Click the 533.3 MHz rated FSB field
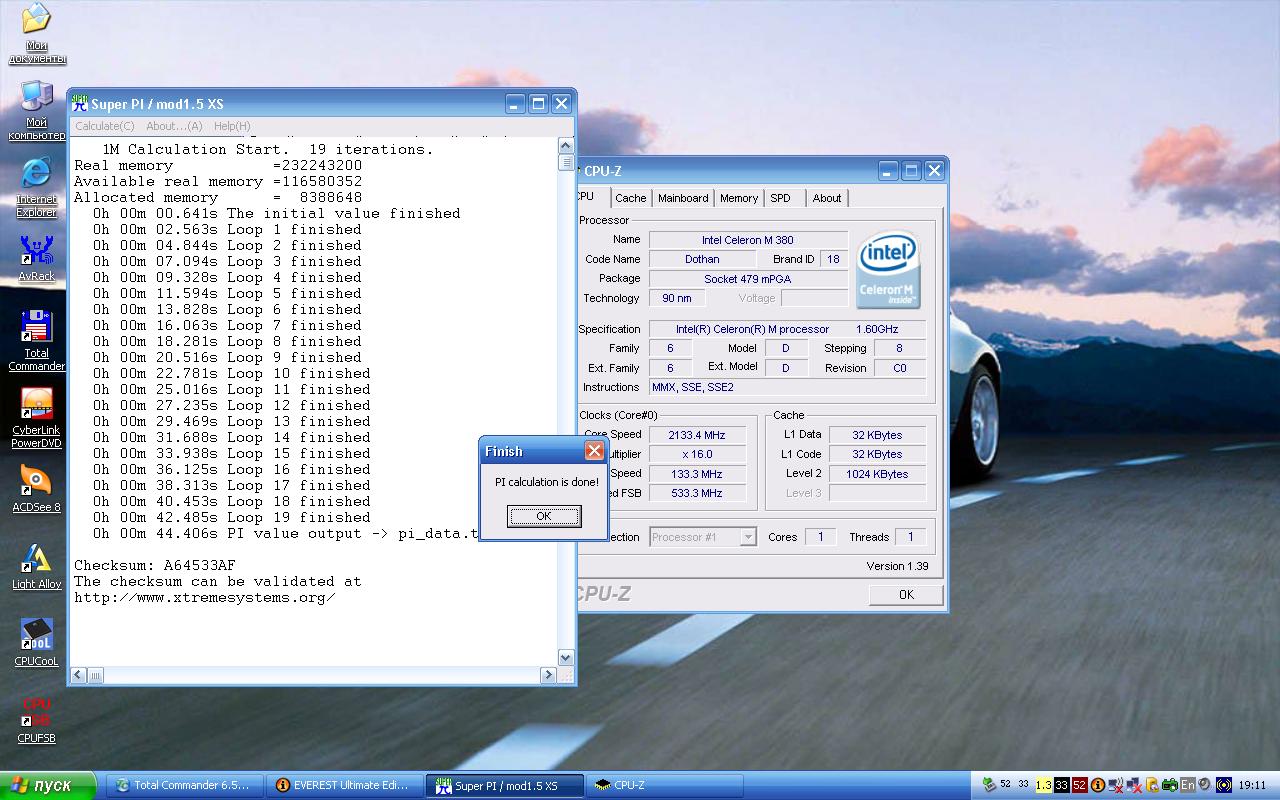The height and width of the screenshot is (800, 1280). point(698,493)
